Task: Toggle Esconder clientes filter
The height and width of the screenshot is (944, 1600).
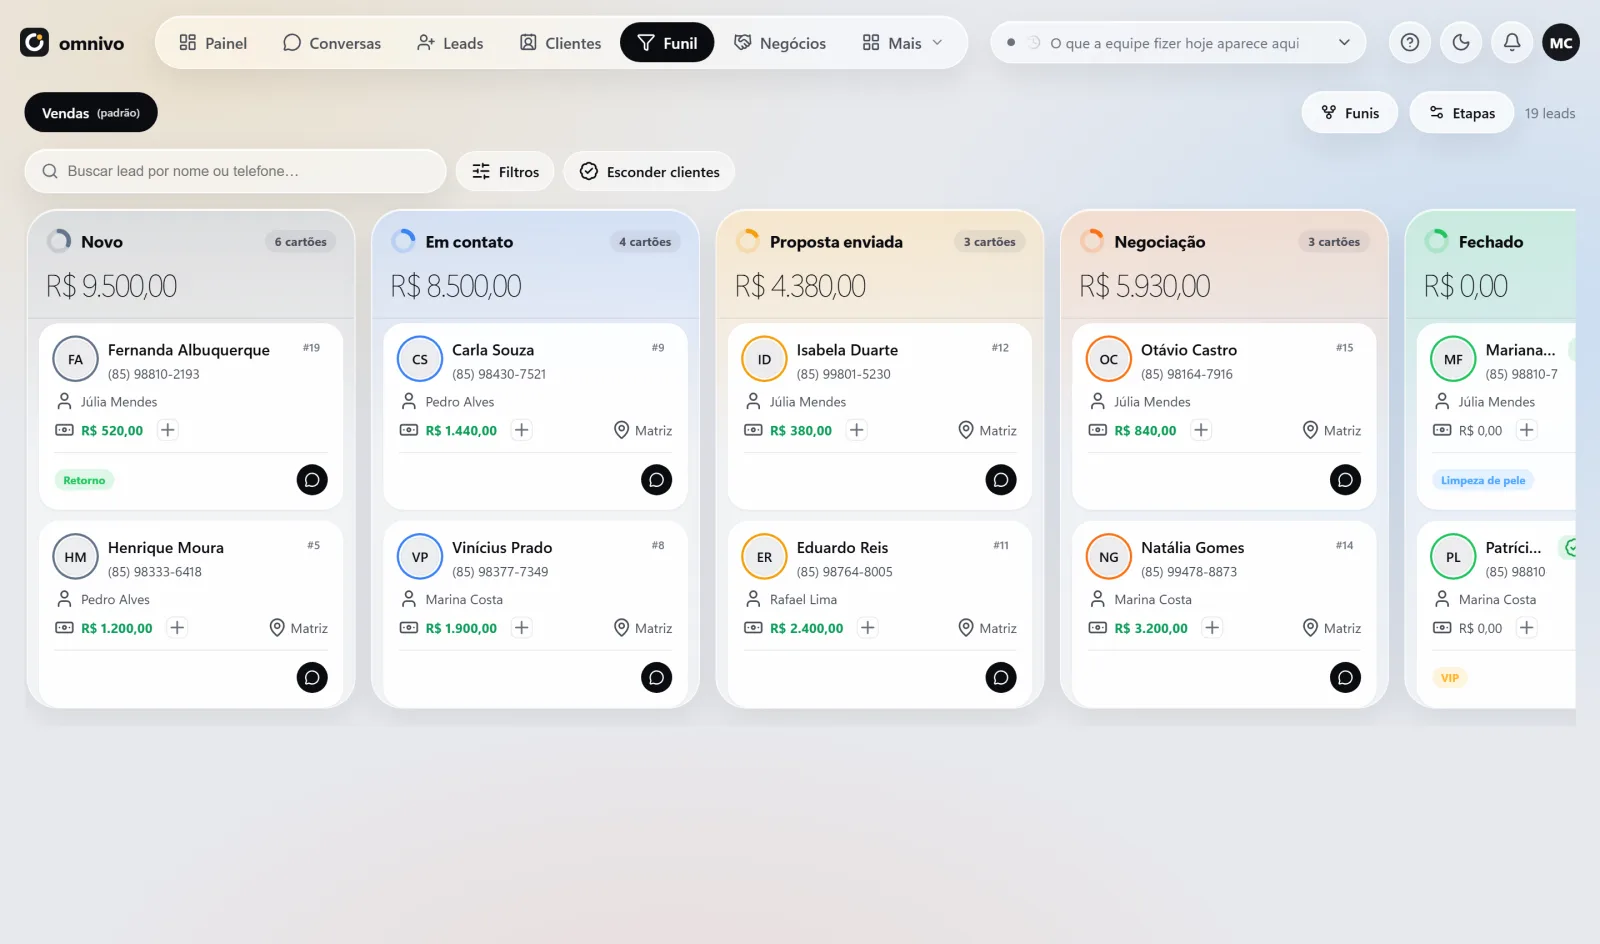Action: click(649, 172)
